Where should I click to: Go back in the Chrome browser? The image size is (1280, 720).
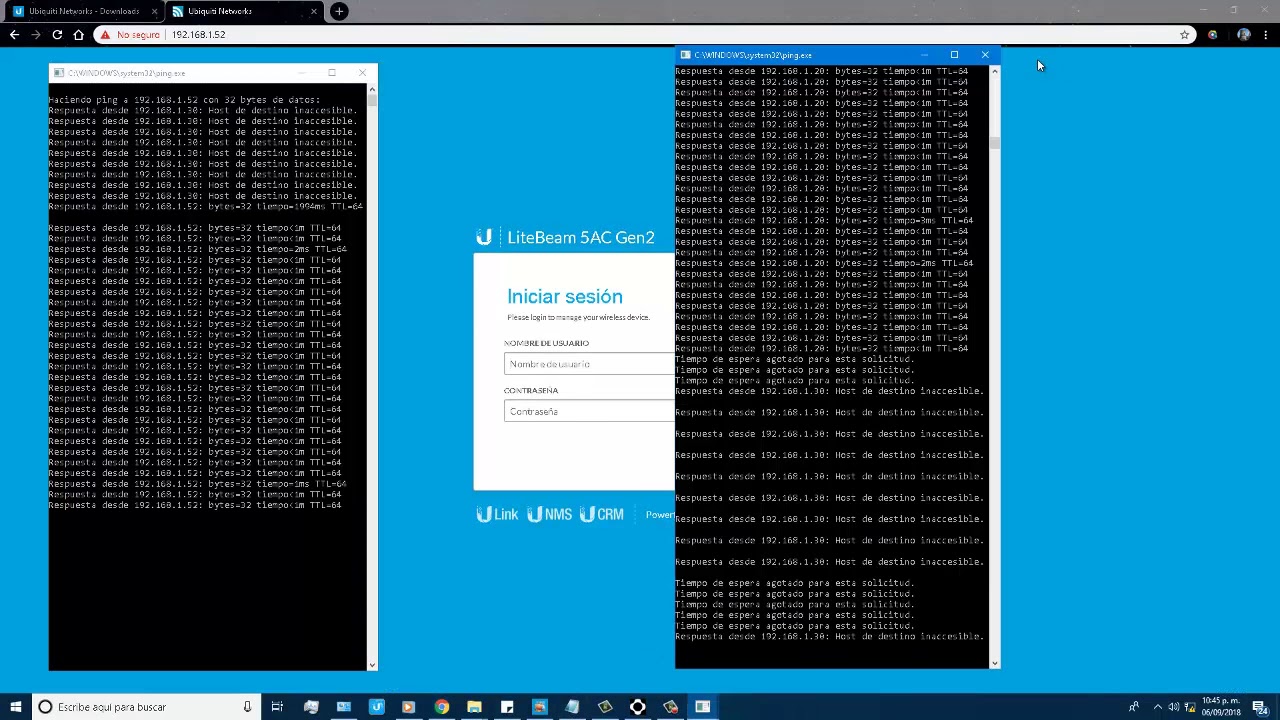pyautogui.click(x=14, y=34)
